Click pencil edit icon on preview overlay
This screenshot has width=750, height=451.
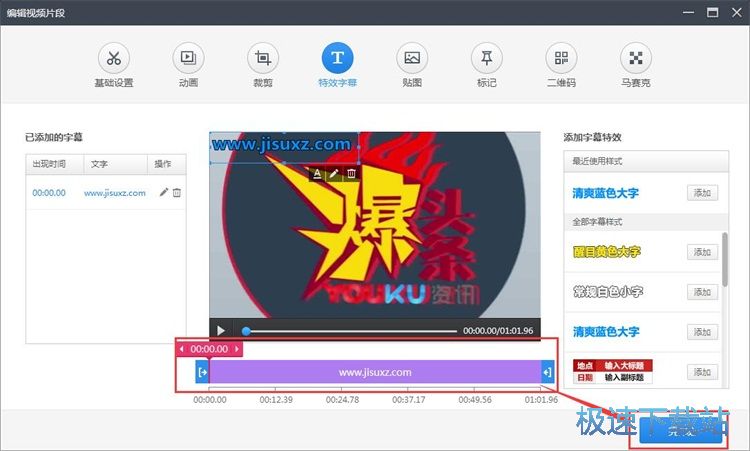(334, 174)
